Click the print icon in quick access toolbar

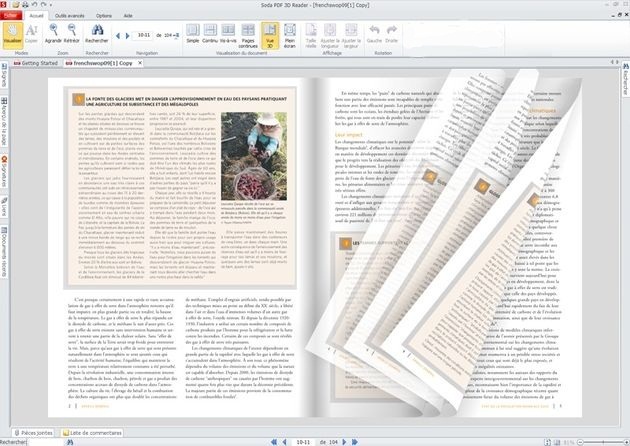click(25, 5)
